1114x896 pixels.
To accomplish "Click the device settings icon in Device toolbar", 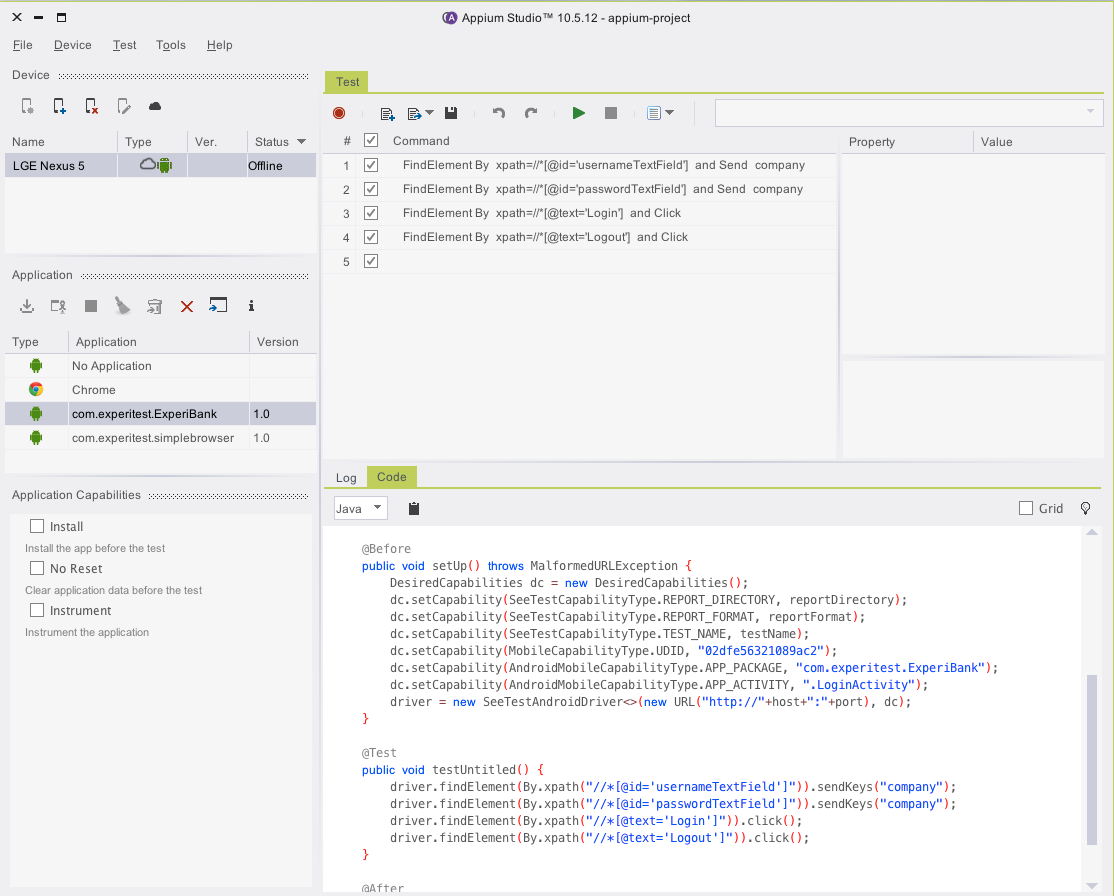I will (x=28, y=107).
